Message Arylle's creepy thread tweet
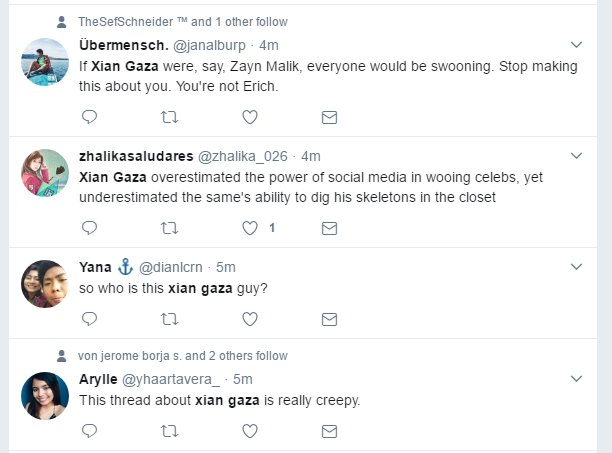The image size is (612, 453). 329,431
